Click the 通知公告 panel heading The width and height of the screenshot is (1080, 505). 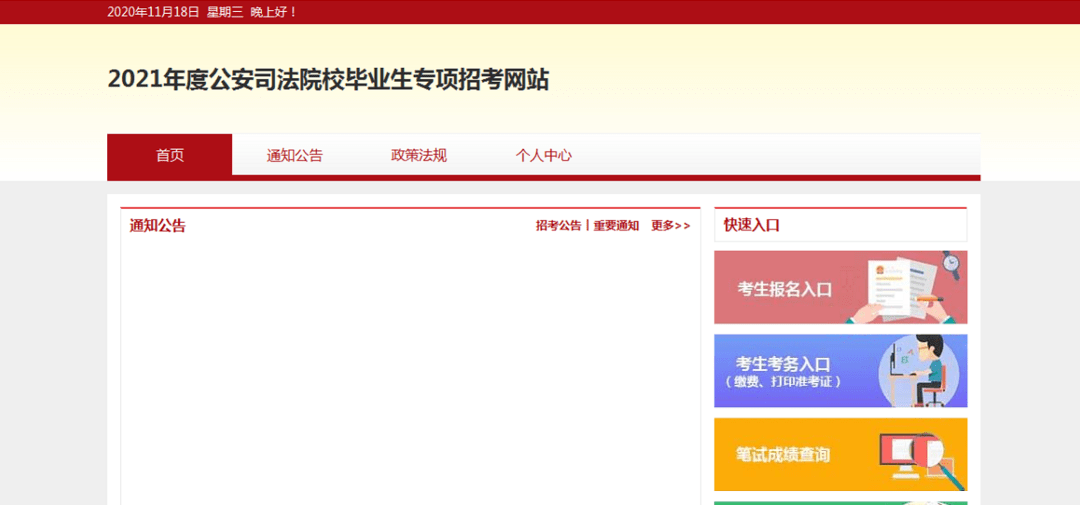(157, 226)
